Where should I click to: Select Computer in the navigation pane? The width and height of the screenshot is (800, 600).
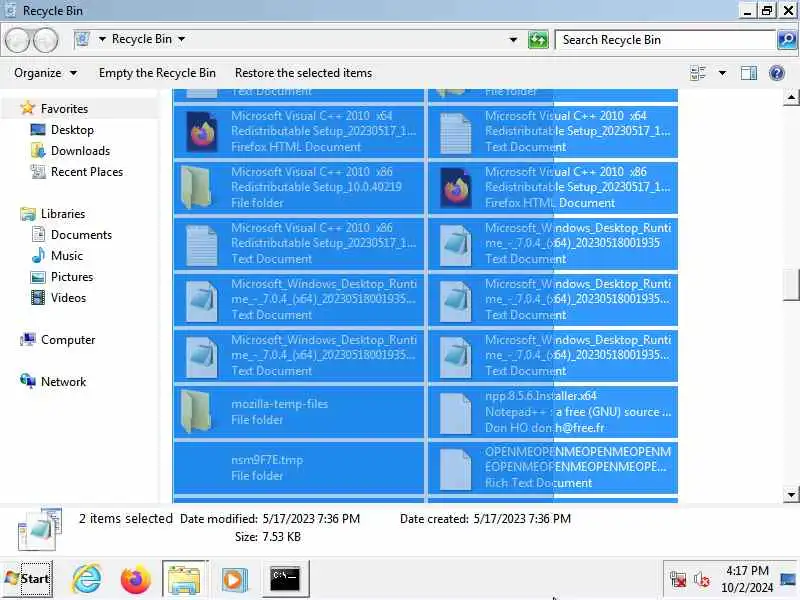68,340
